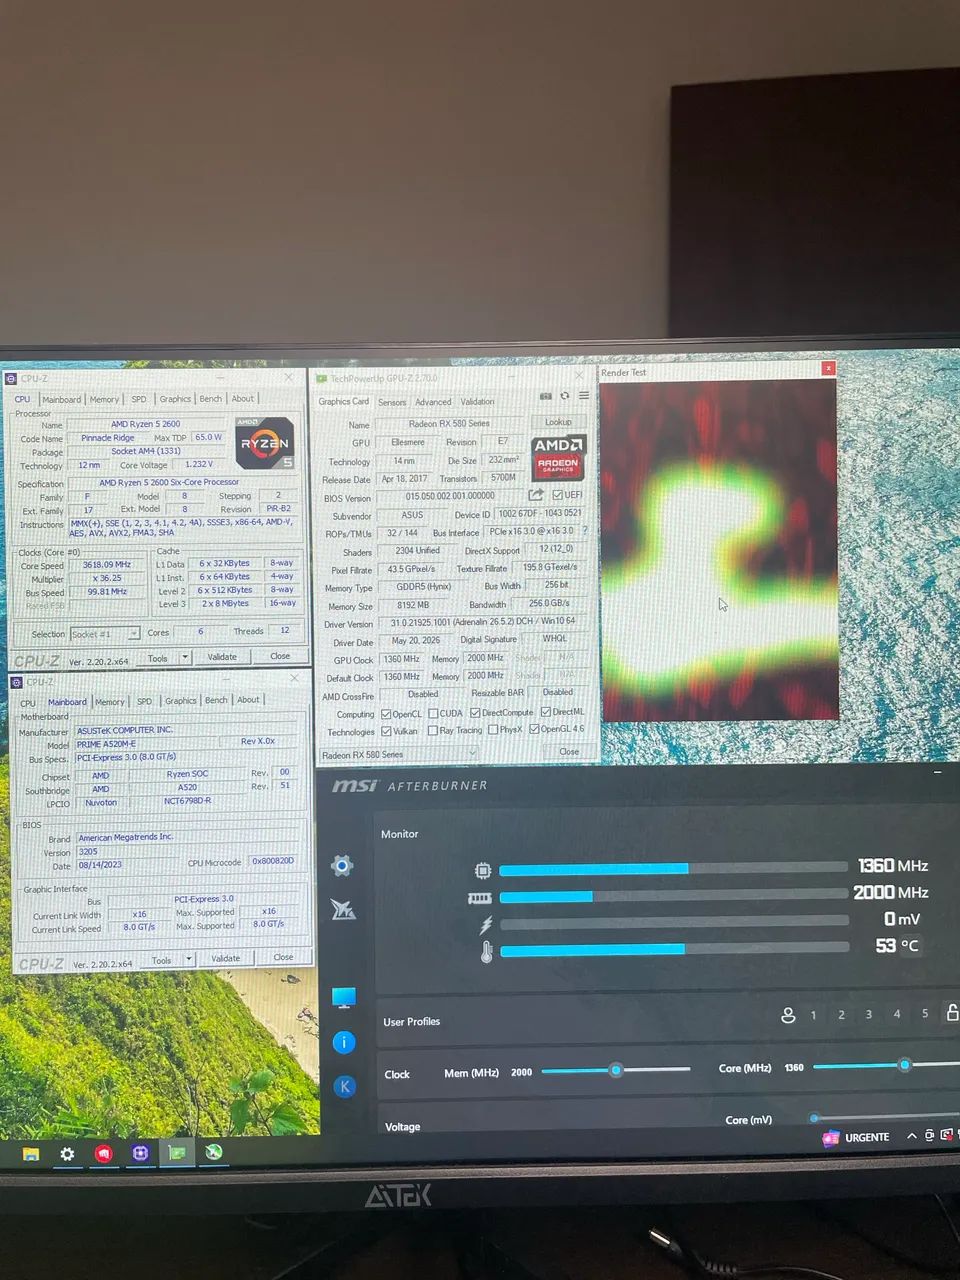960x1280 pixels.
Task: Open Bench tab in upper CPU-Z window
Action: (210, 399)
